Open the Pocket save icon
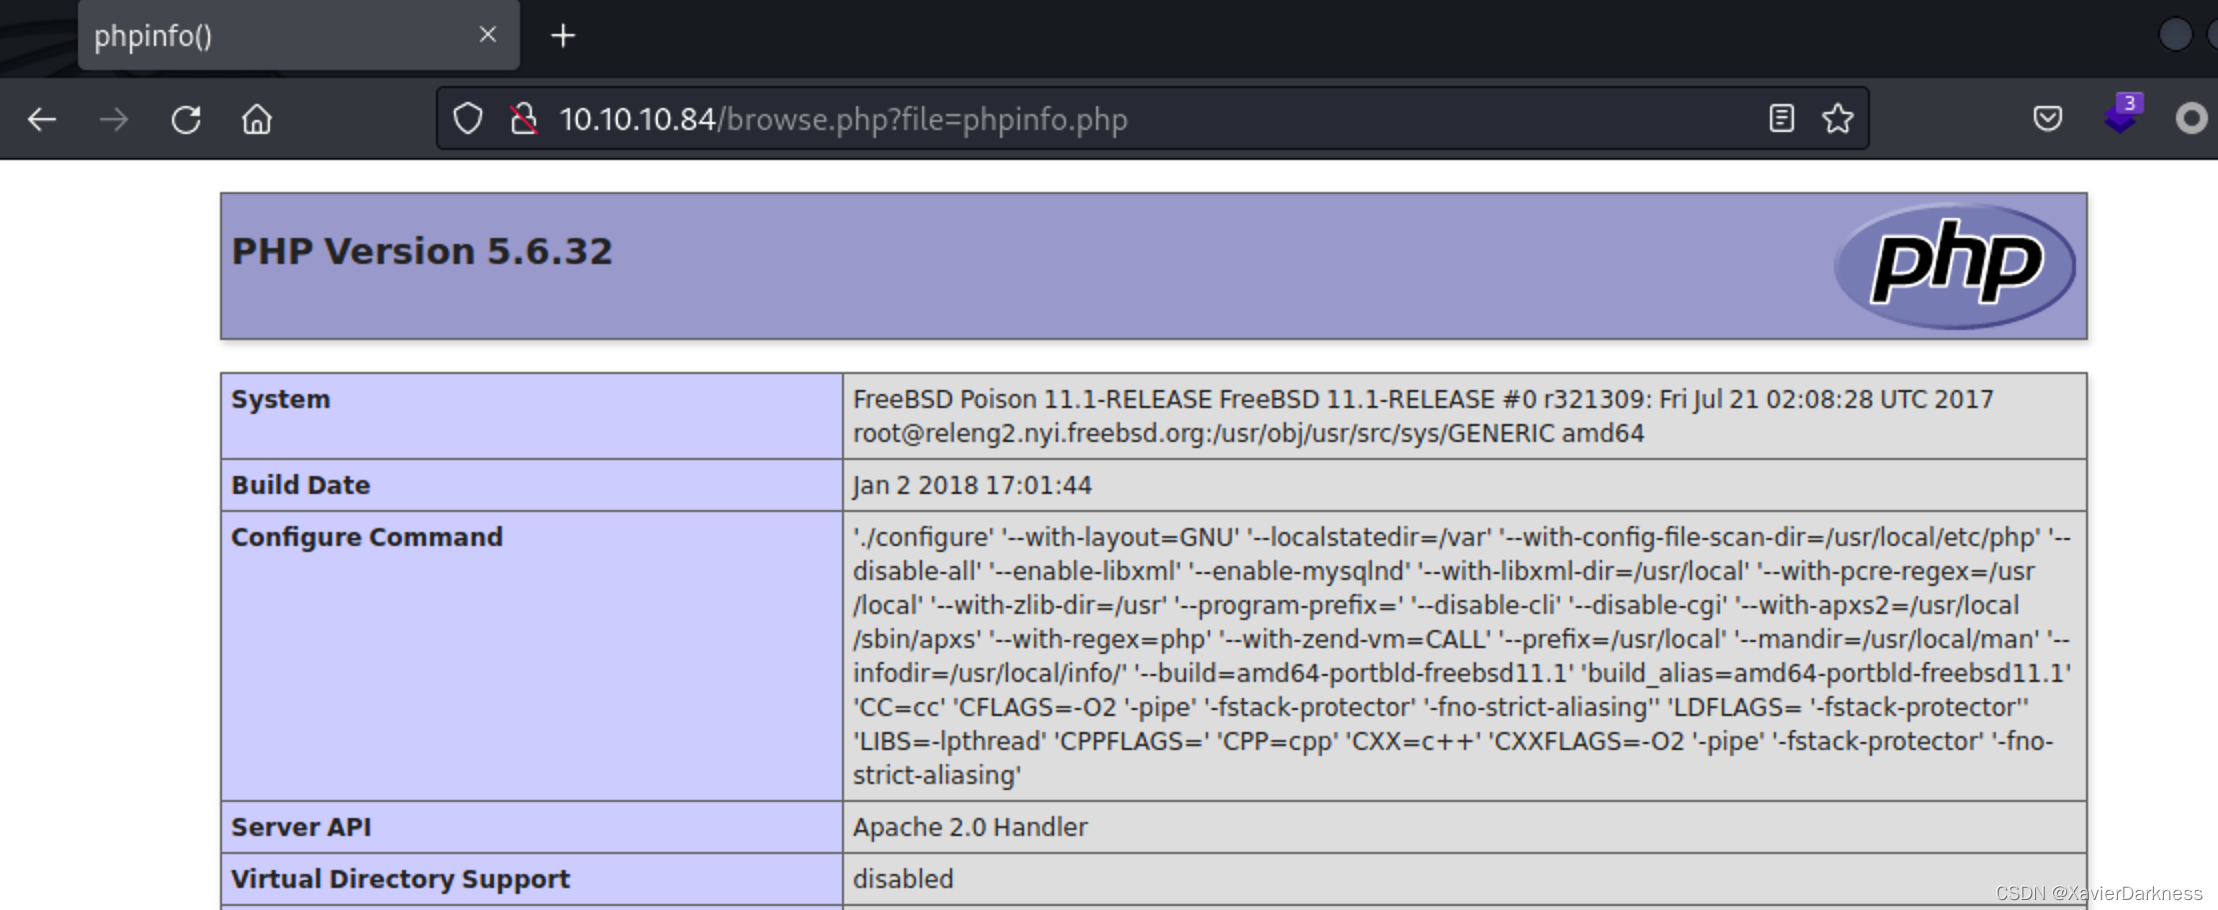 click(2047, 119)
